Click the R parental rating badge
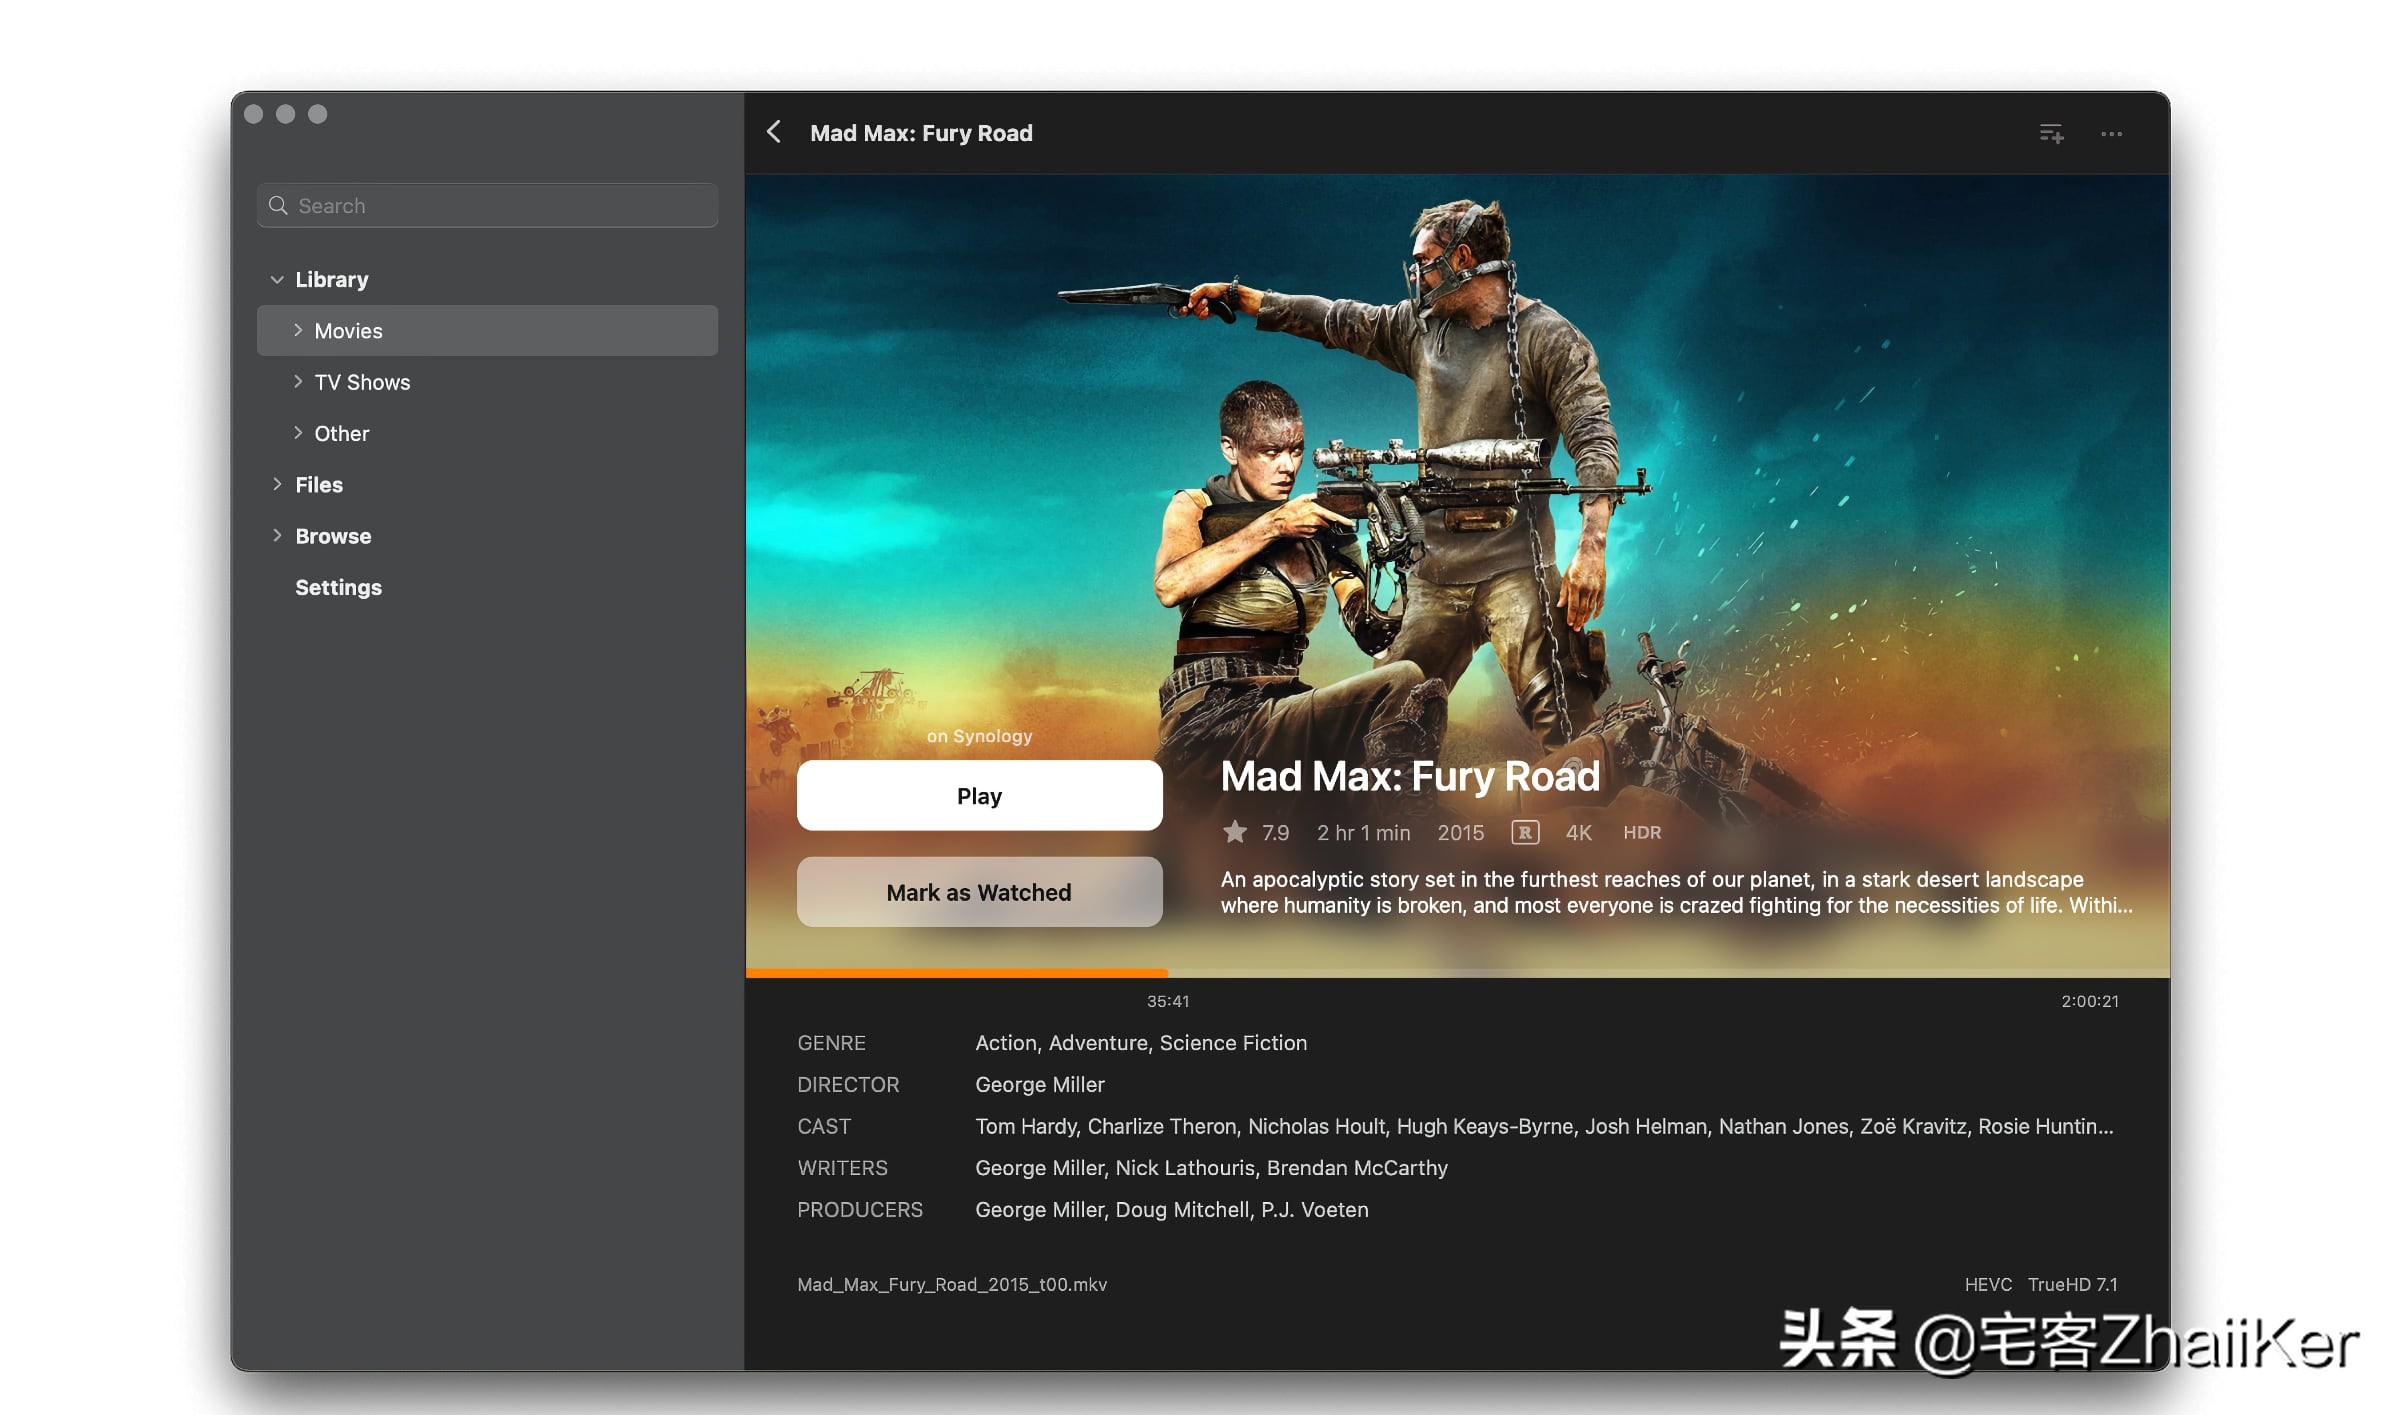2400x1415 pixels. [x=1524, y=832]
